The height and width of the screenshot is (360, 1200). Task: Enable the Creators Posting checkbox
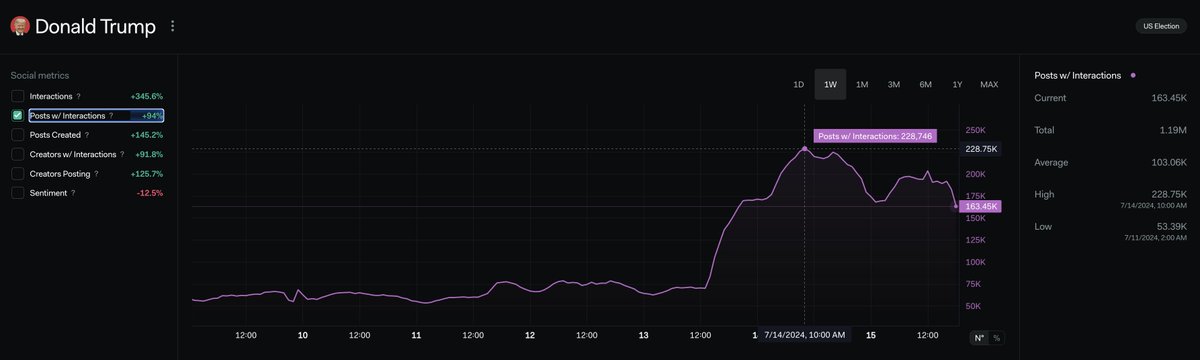point(17,174)
